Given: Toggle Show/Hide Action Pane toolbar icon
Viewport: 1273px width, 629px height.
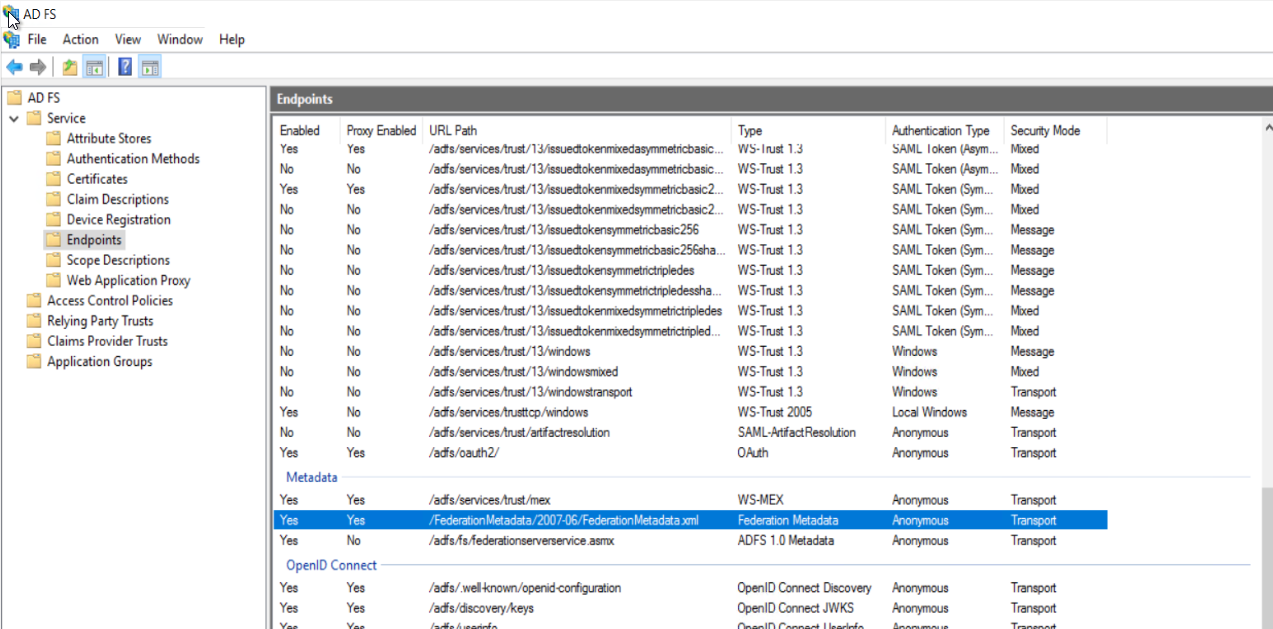Looking at the screenshot, I should tap(150, 67).
